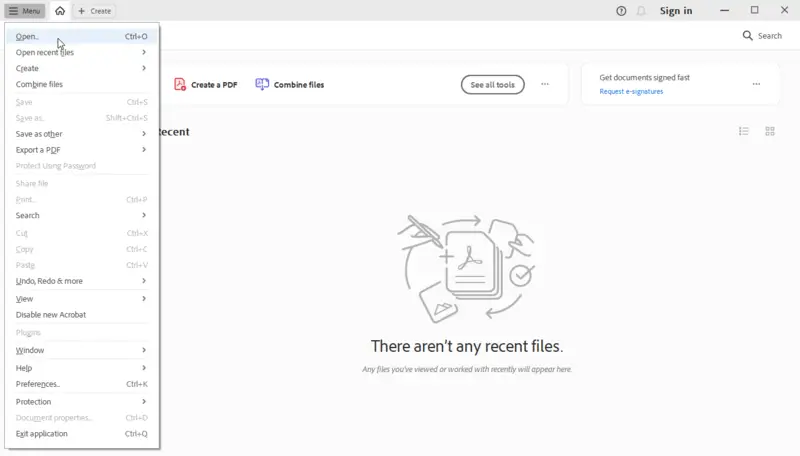The width and height of the screenshot is (800, 456).
Task: Expand the Window submenu arrow
Action: coord(144,350)
